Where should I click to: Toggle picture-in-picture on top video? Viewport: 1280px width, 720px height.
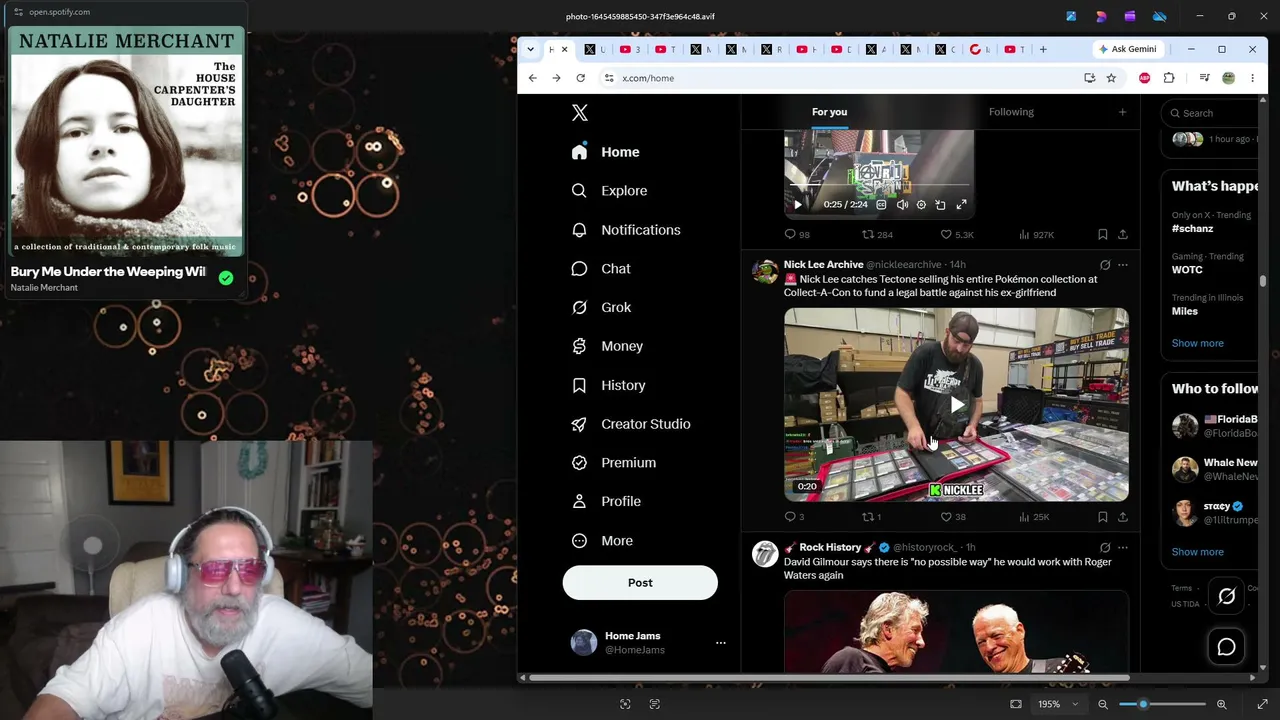pyautogui.click(x=940, y=205)
